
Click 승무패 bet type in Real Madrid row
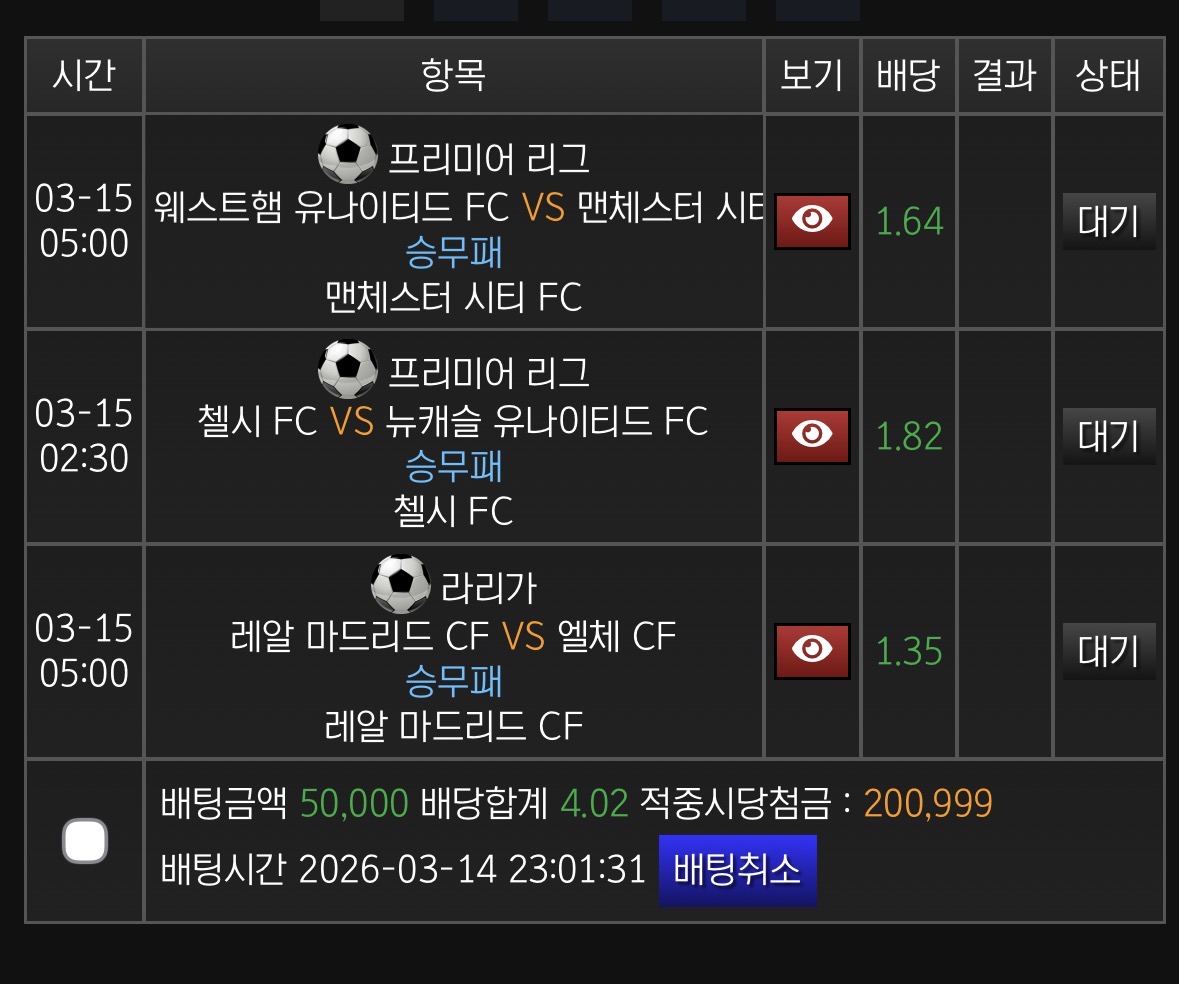point(454,681)
